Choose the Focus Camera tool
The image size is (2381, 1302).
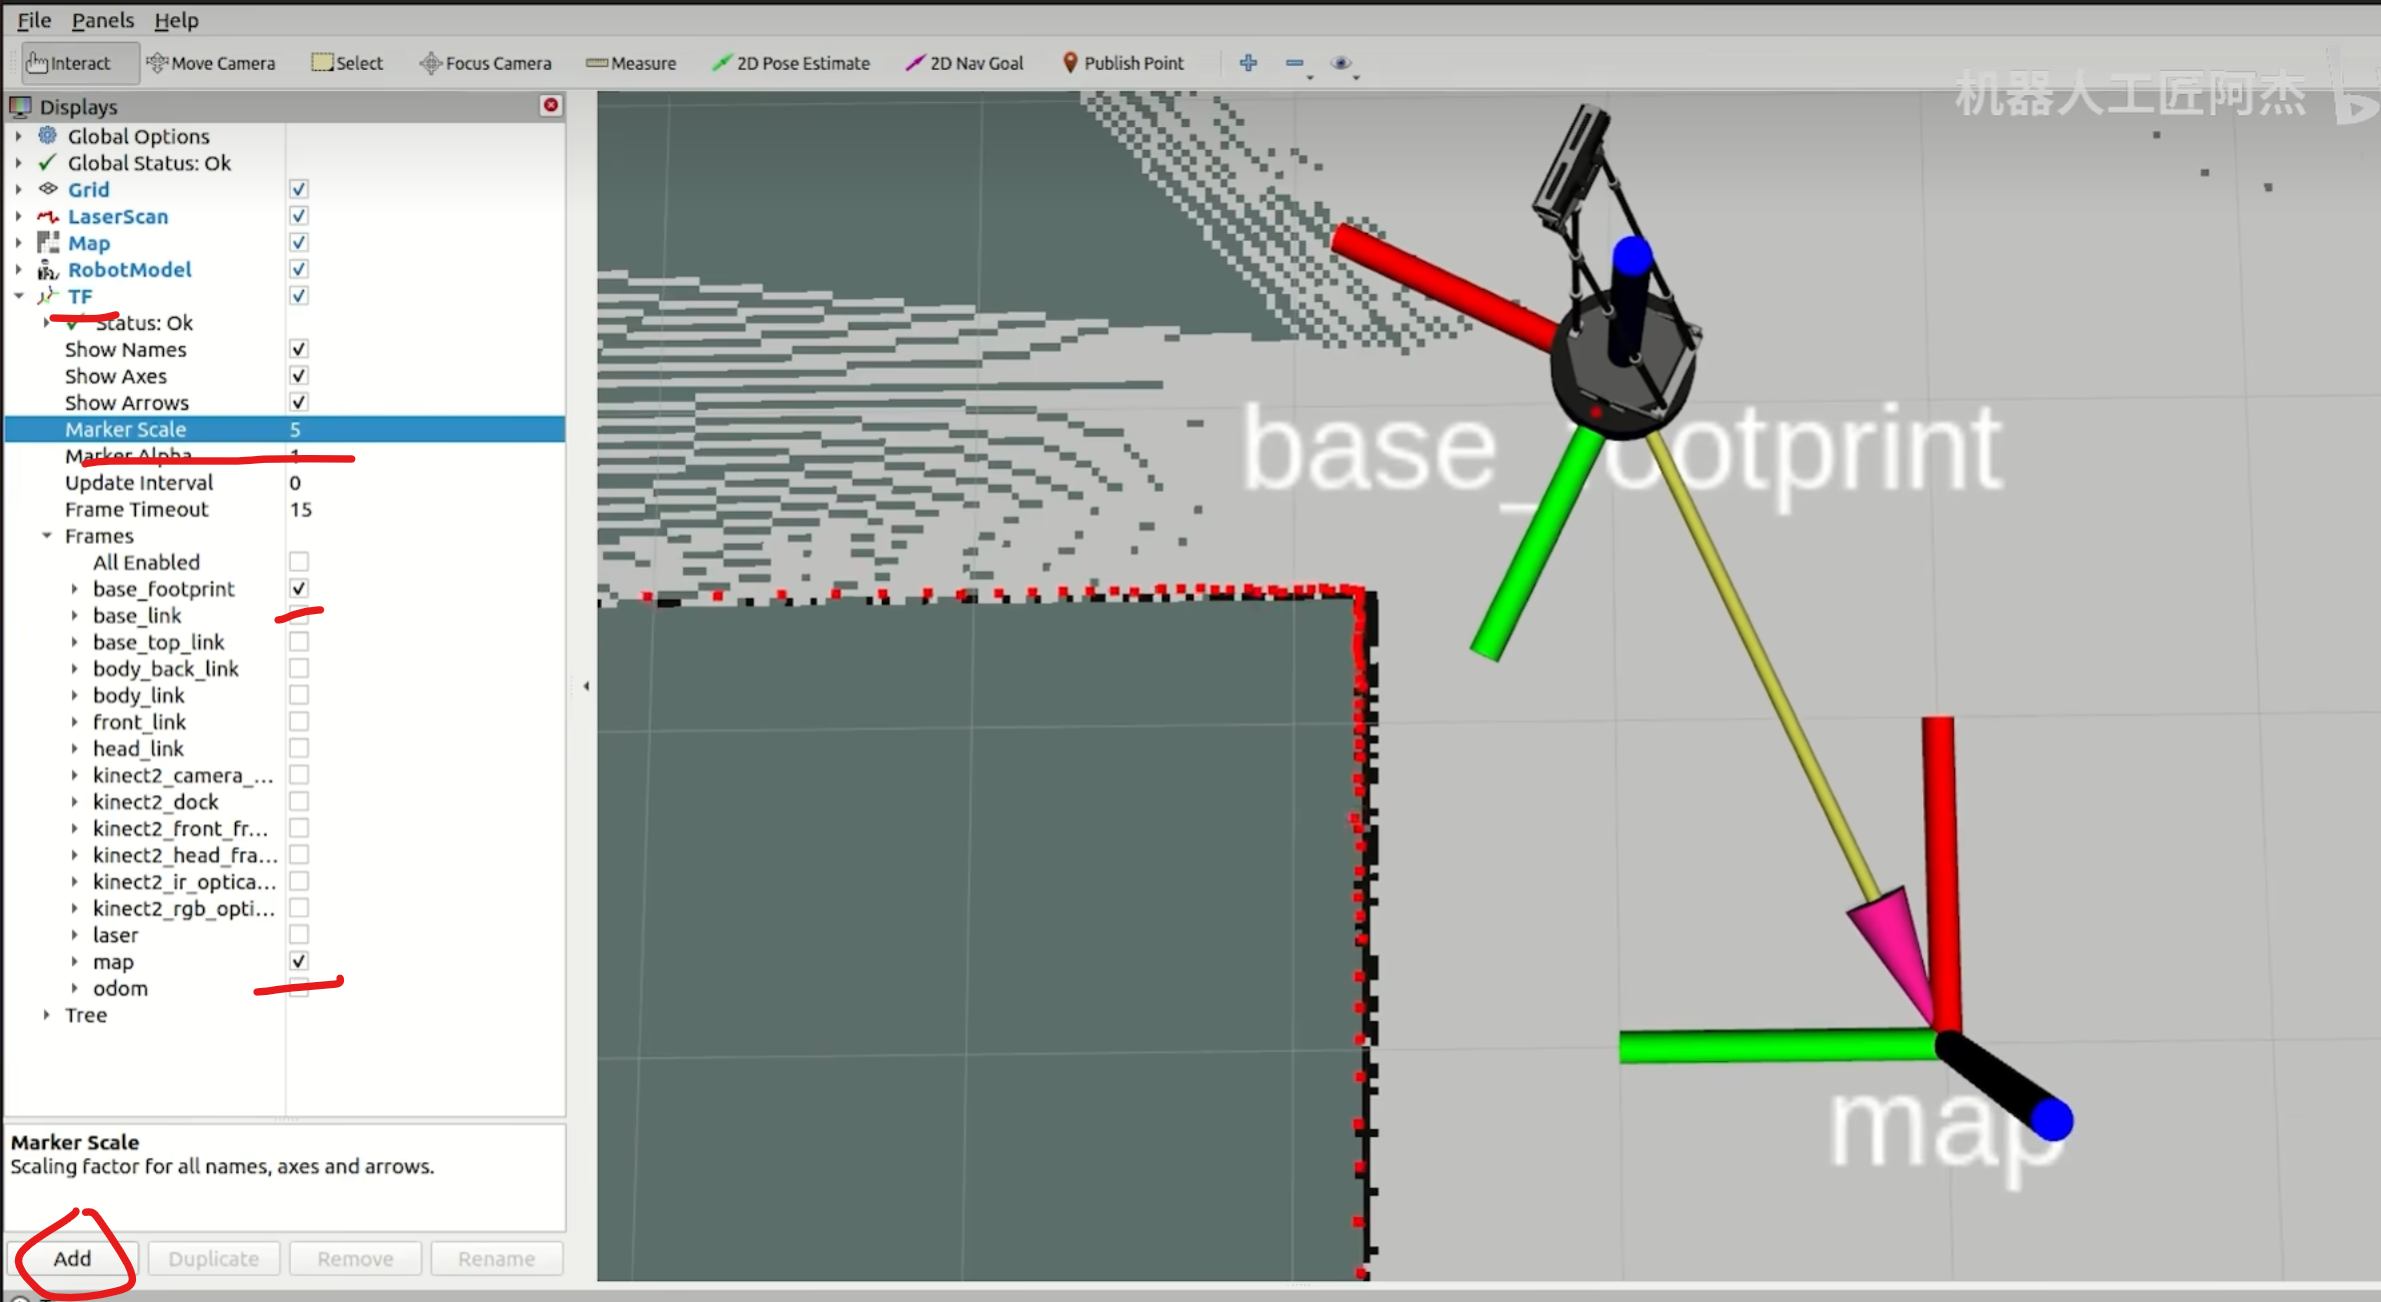486,63
